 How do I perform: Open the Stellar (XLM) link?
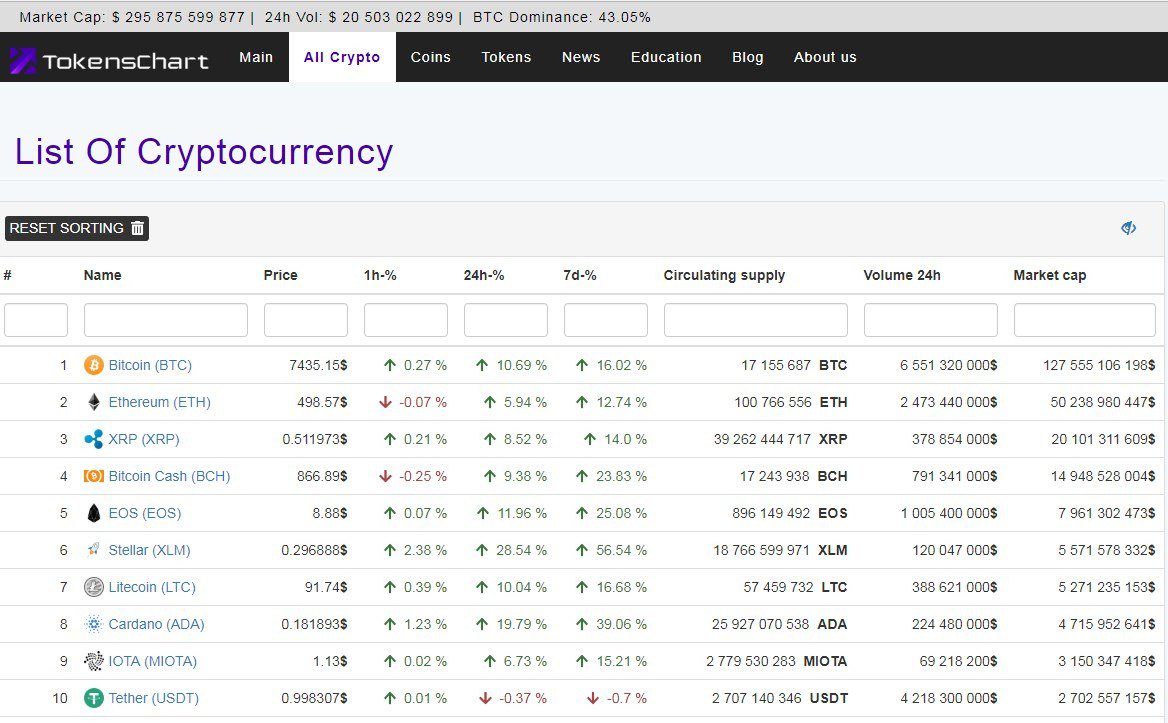[149, 550]
